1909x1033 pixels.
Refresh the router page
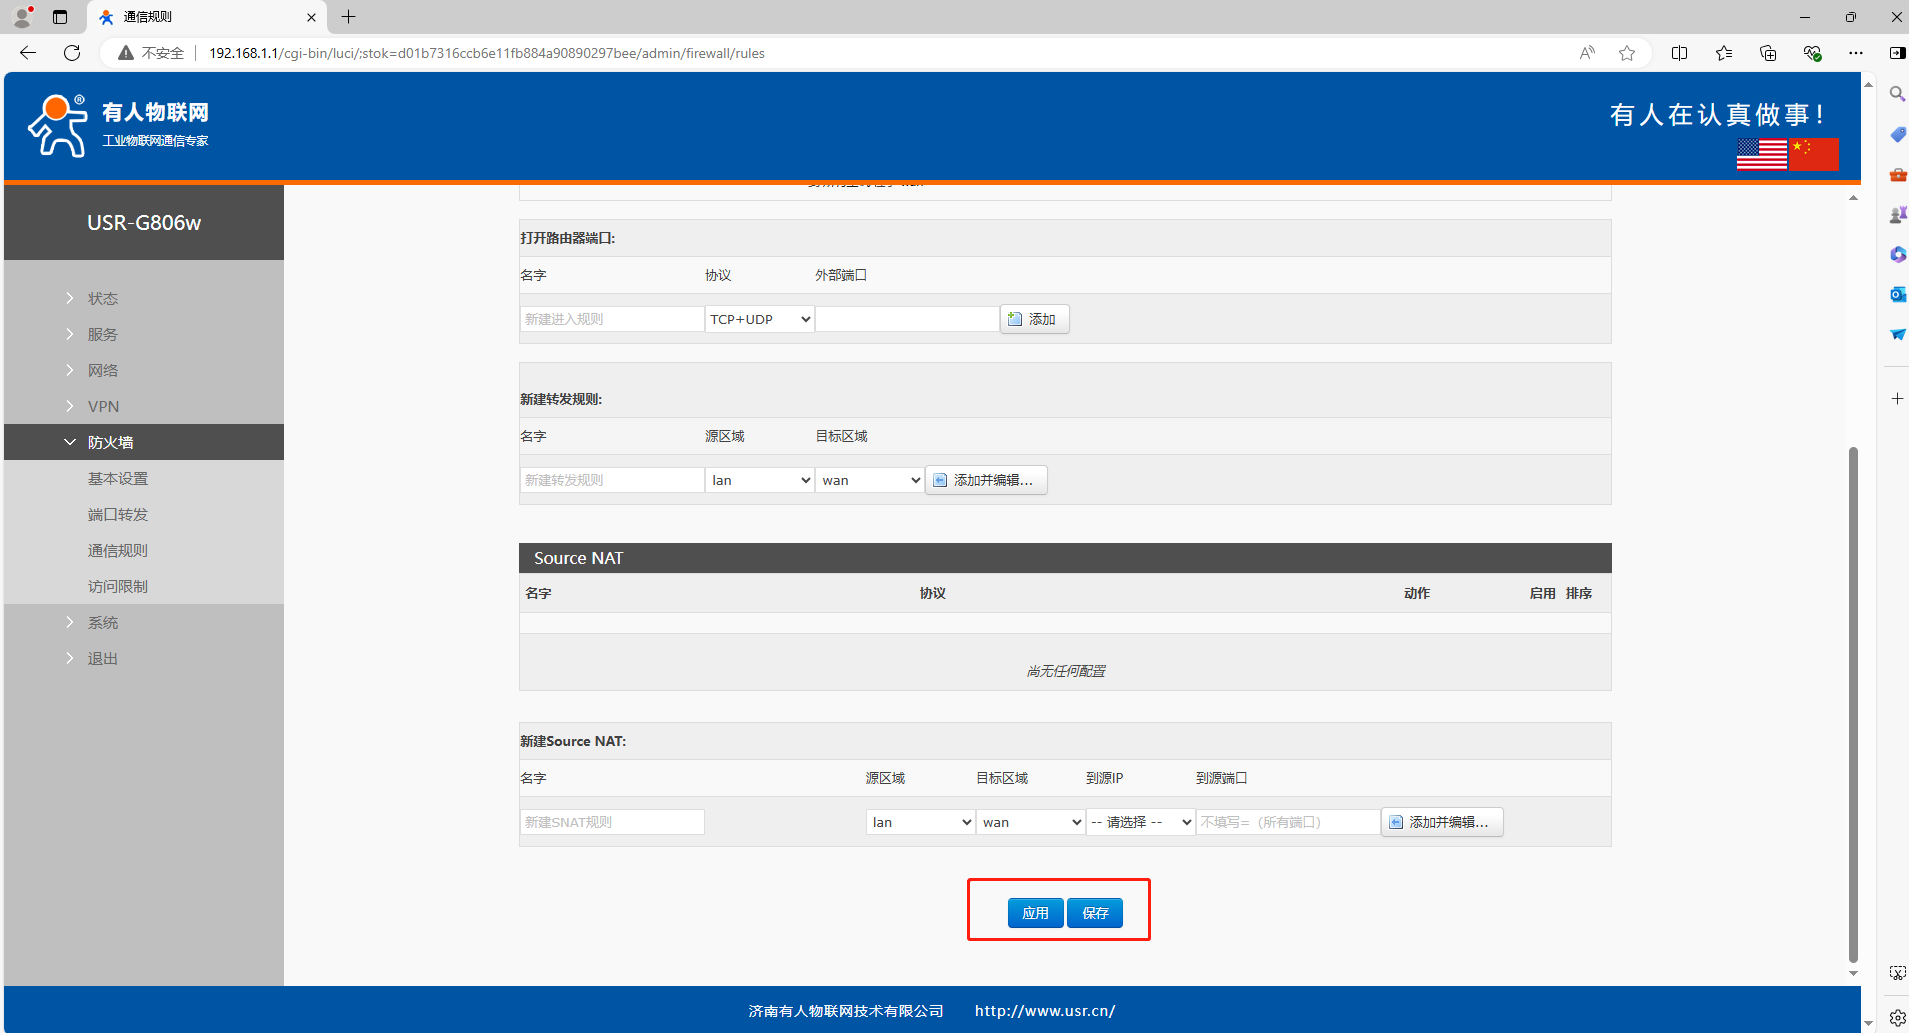pos(72,53)
